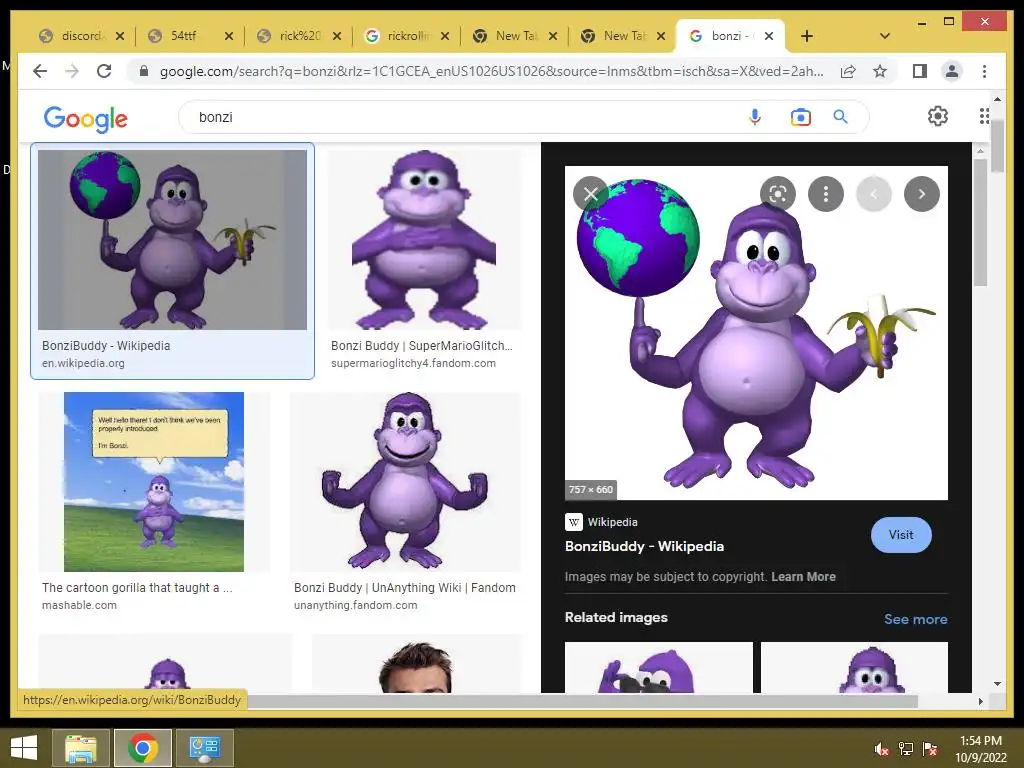Viewport: 1024px width, 768px height.
Task: Click the padlock site info icon
Action: [x=144, y=71]
